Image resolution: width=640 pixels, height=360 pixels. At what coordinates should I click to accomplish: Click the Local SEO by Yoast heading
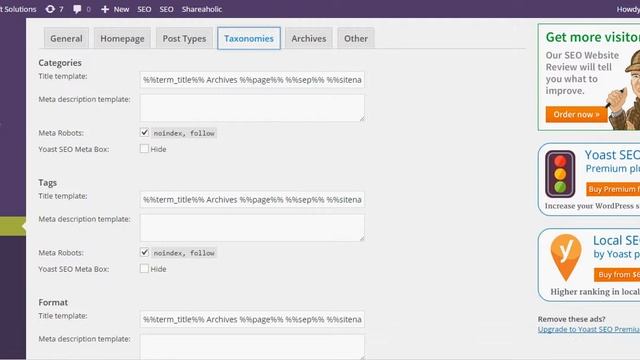616,247
